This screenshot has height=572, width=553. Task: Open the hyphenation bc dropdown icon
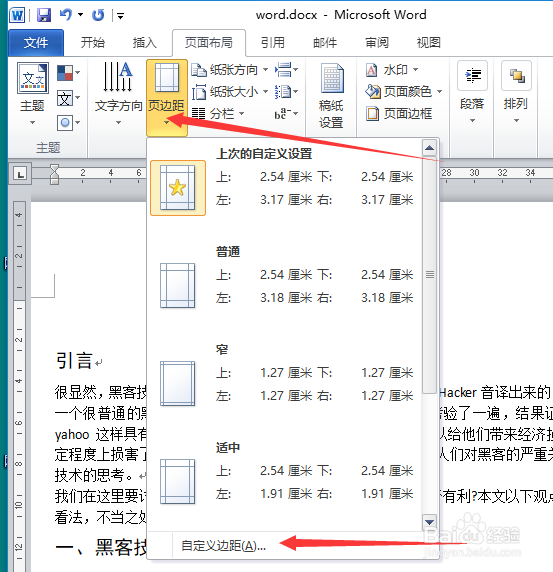(286, 113)
